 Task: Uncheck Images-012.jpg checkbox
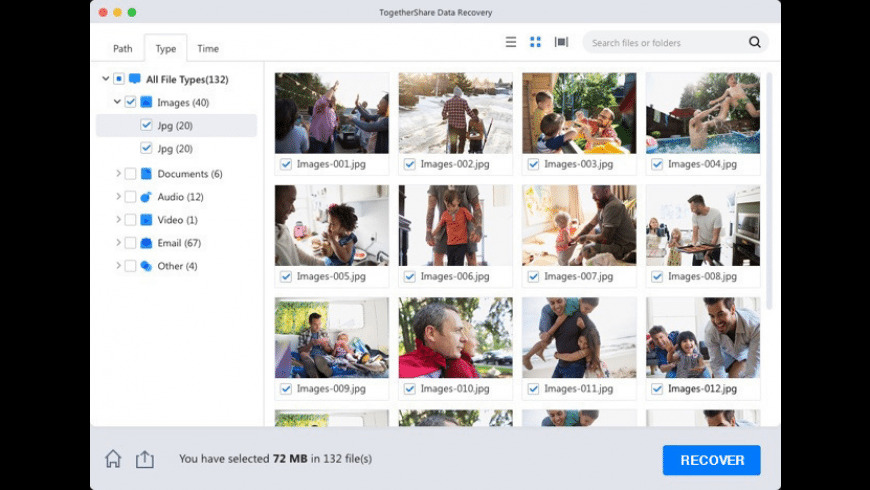click(x=657, y=389)
